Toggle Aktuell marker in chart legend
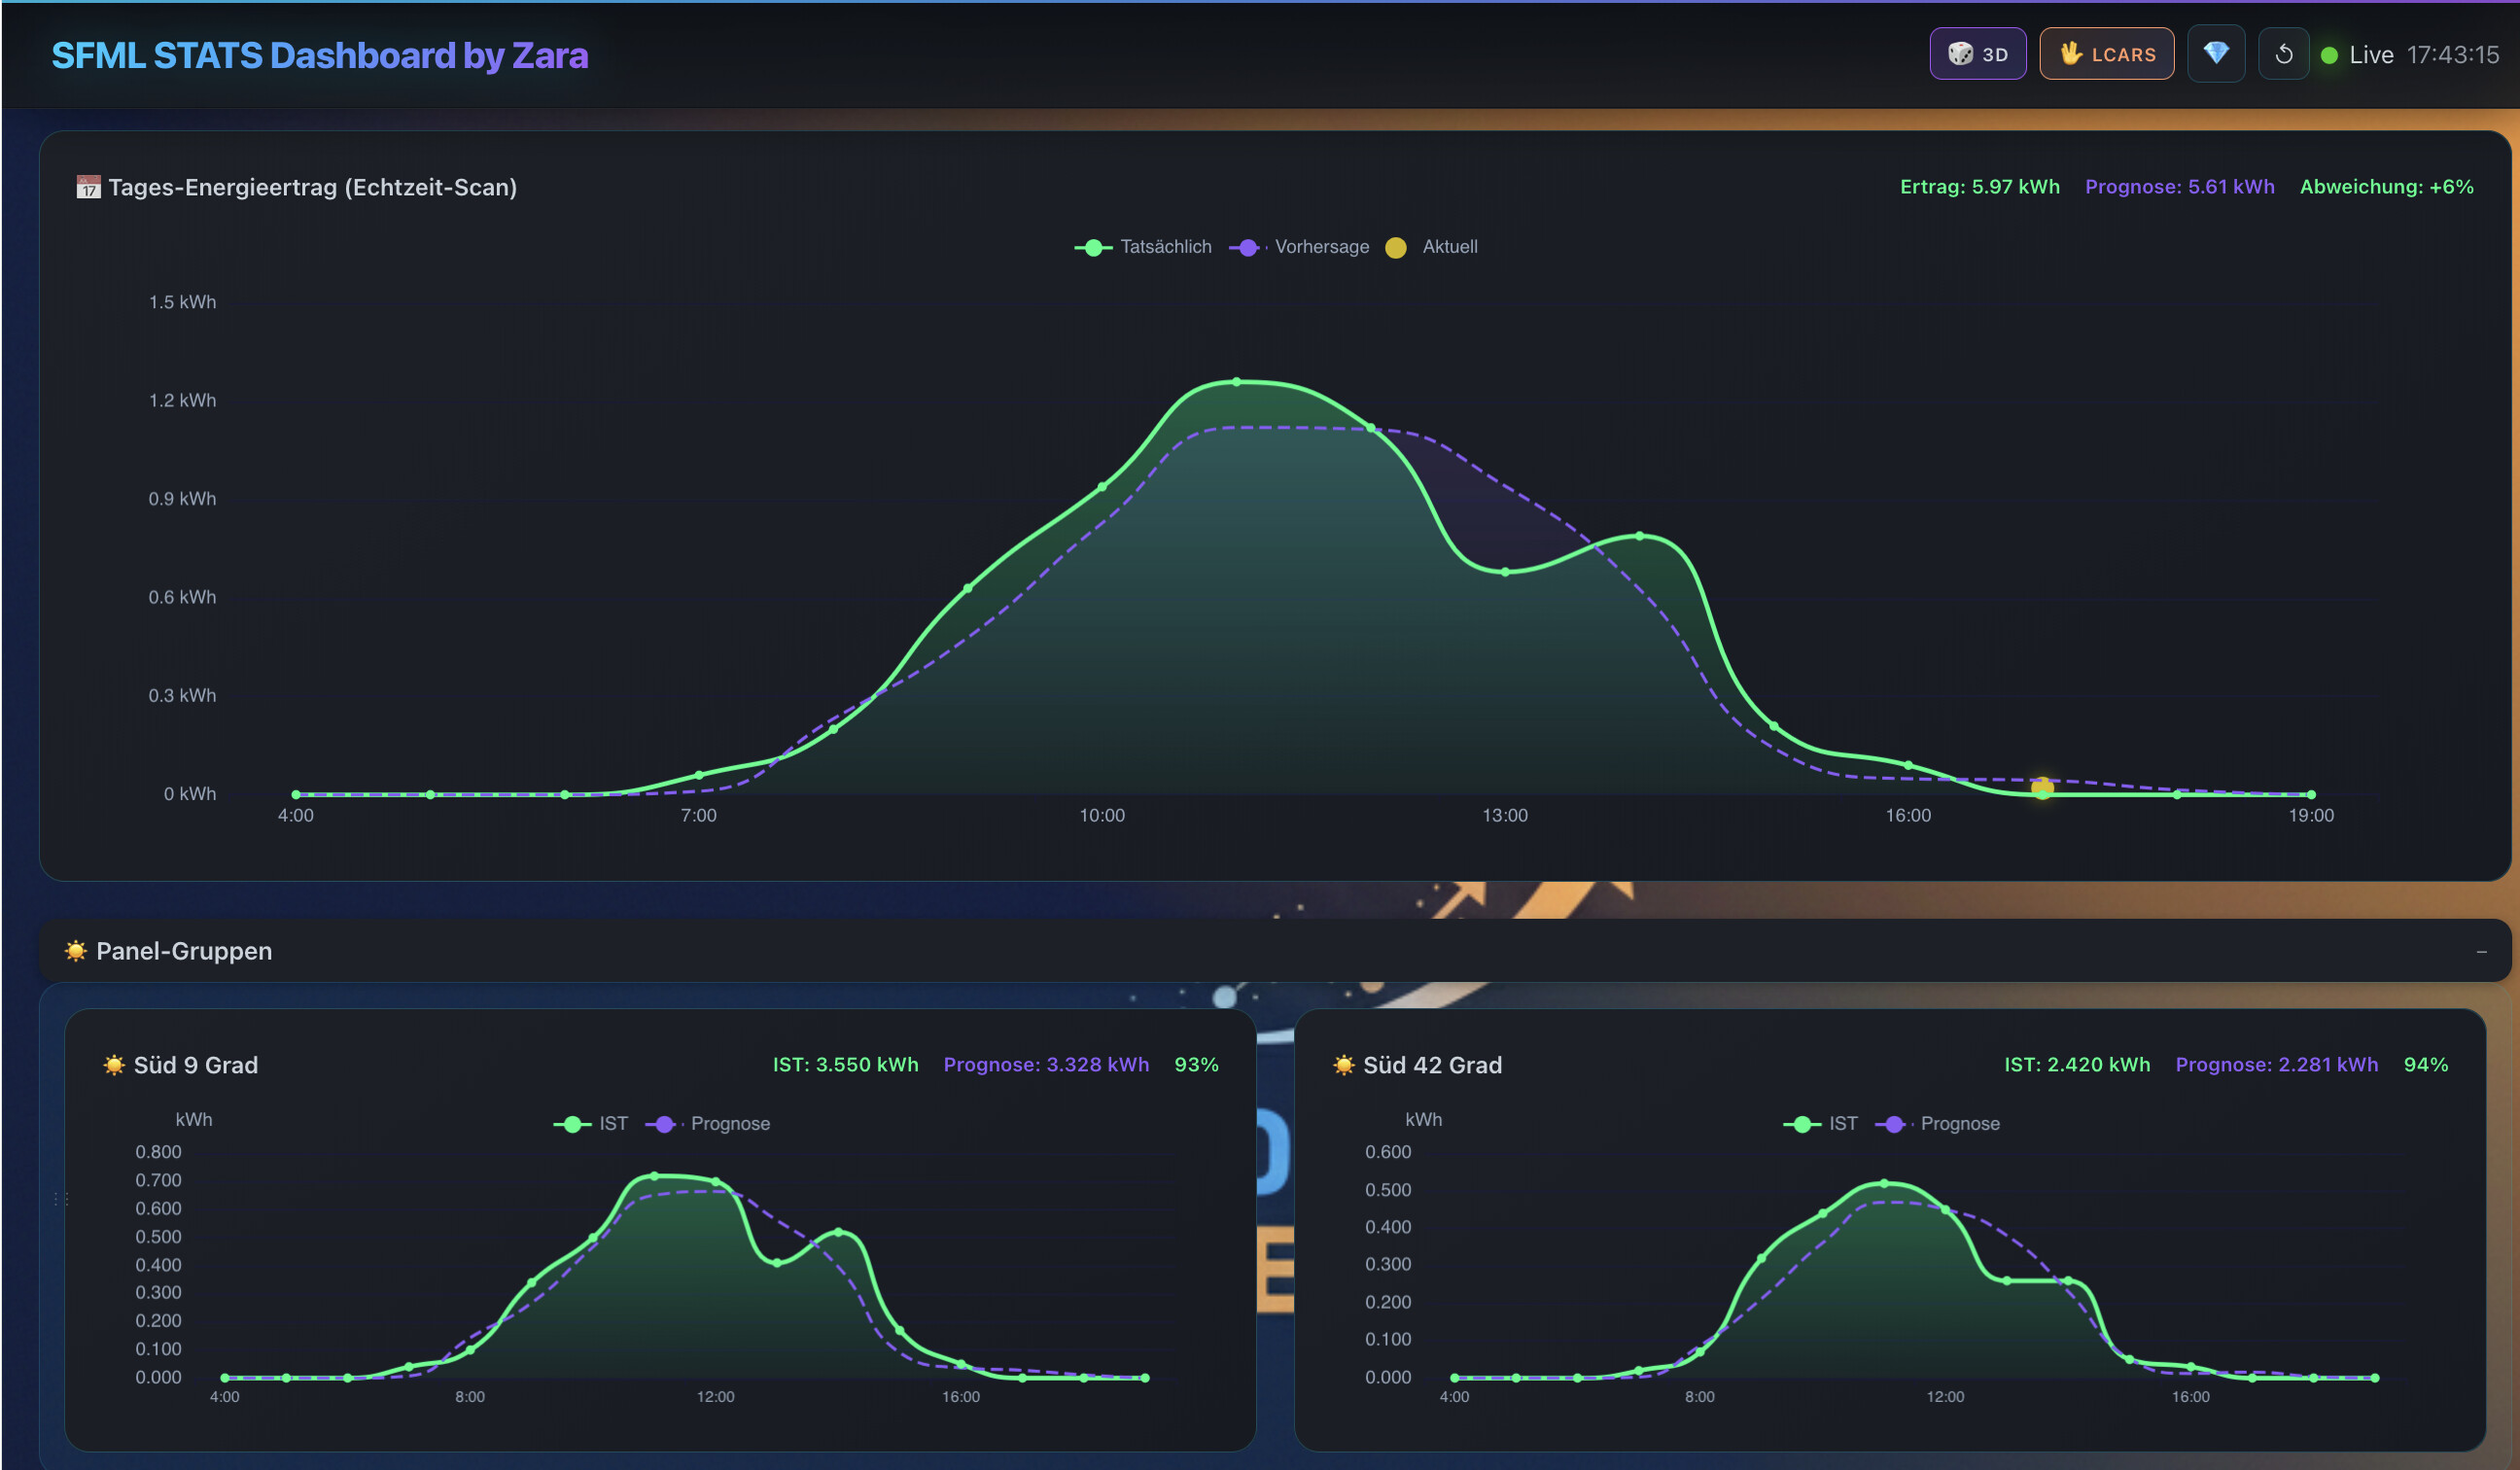Viewport: 2520px width, 1470px height. coord(1431,247)
